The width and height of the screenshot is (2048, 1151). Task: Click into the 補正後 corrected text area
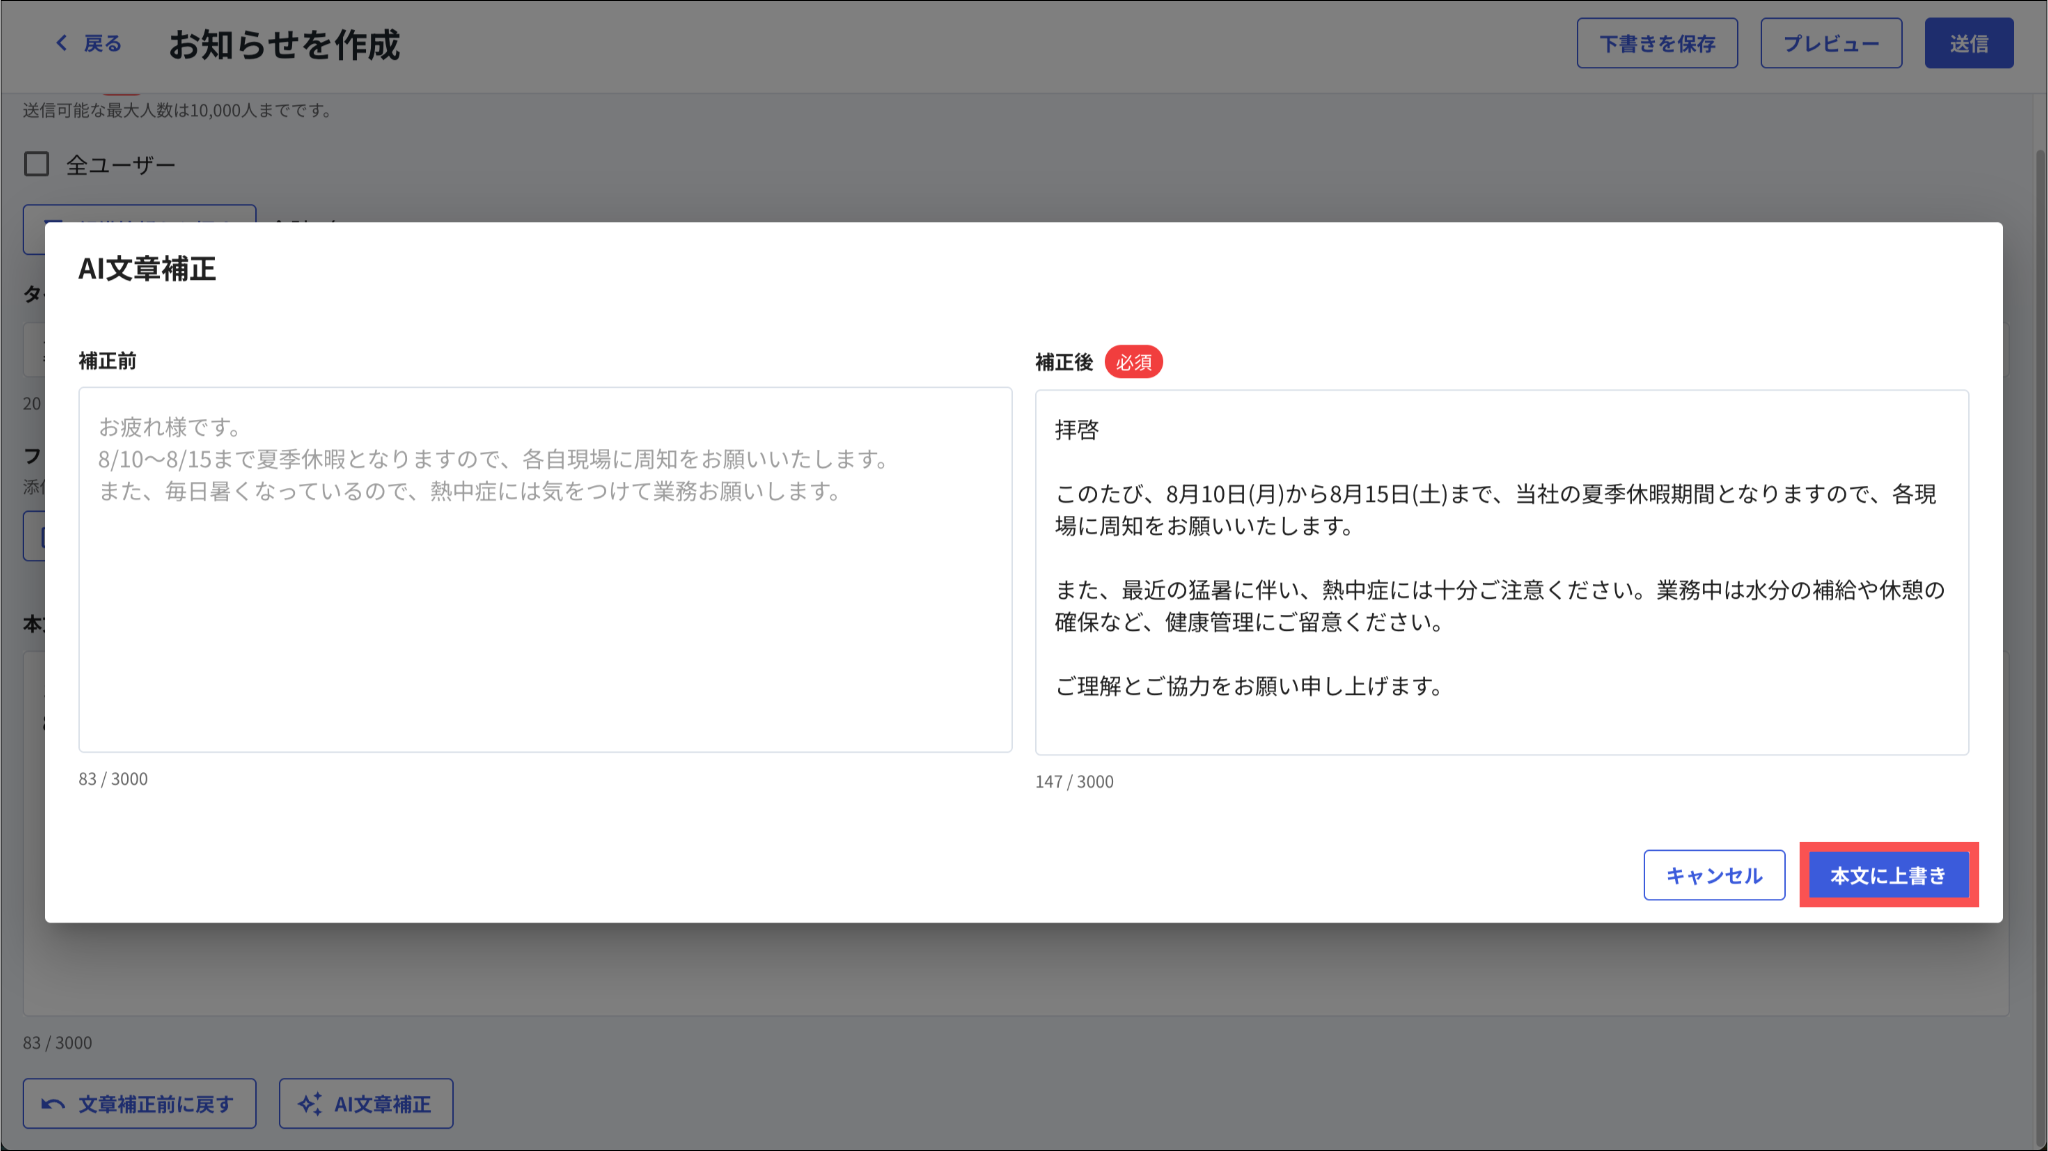(x=1501, y=720)
